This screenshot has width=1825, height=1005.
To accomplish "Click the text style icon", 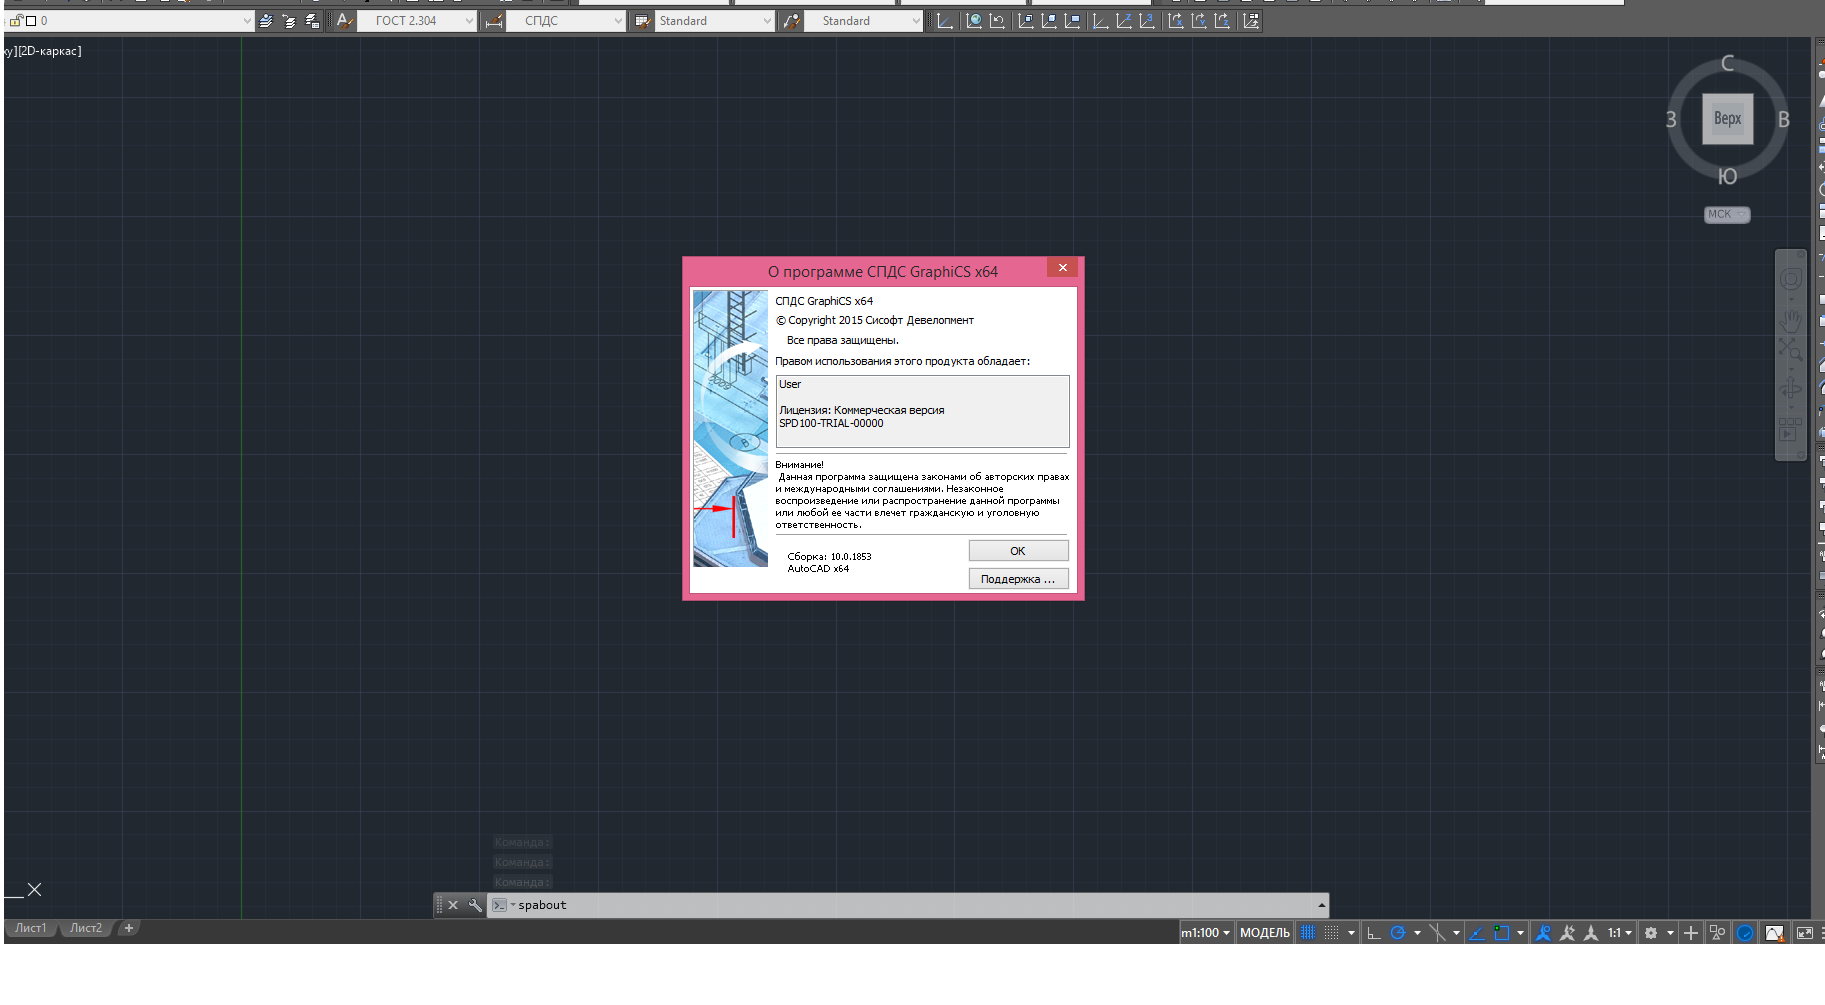I will click(x=344, y=21).
